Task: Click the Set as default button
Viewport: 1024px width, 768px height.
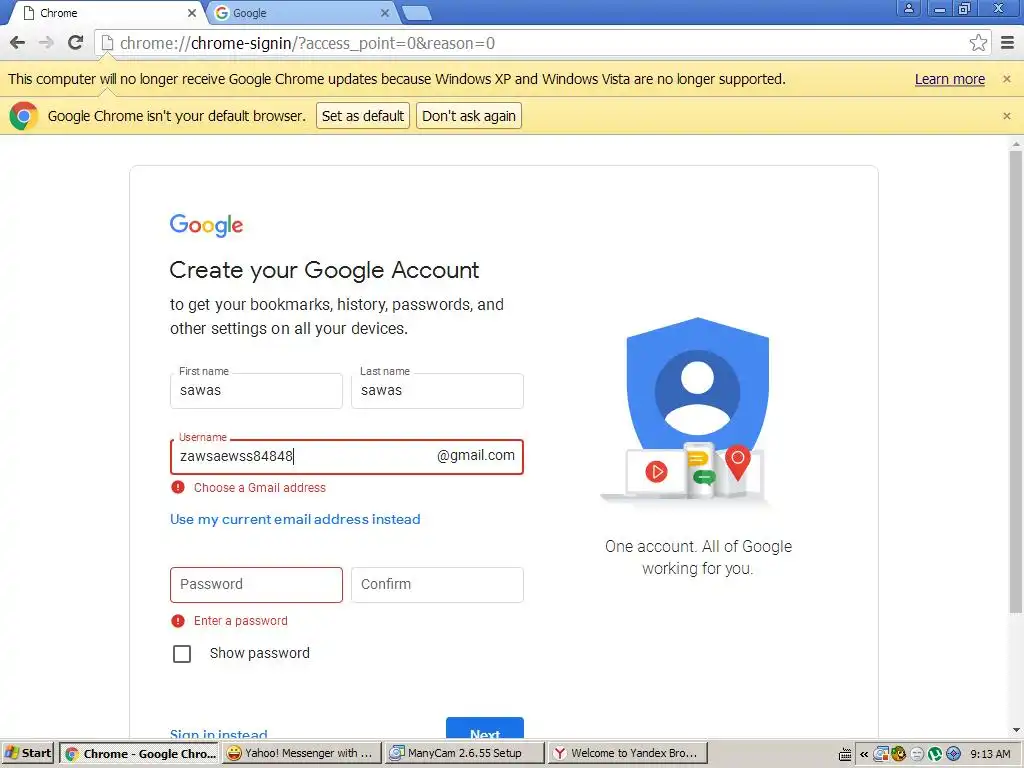Action: (x=363, y=116)
